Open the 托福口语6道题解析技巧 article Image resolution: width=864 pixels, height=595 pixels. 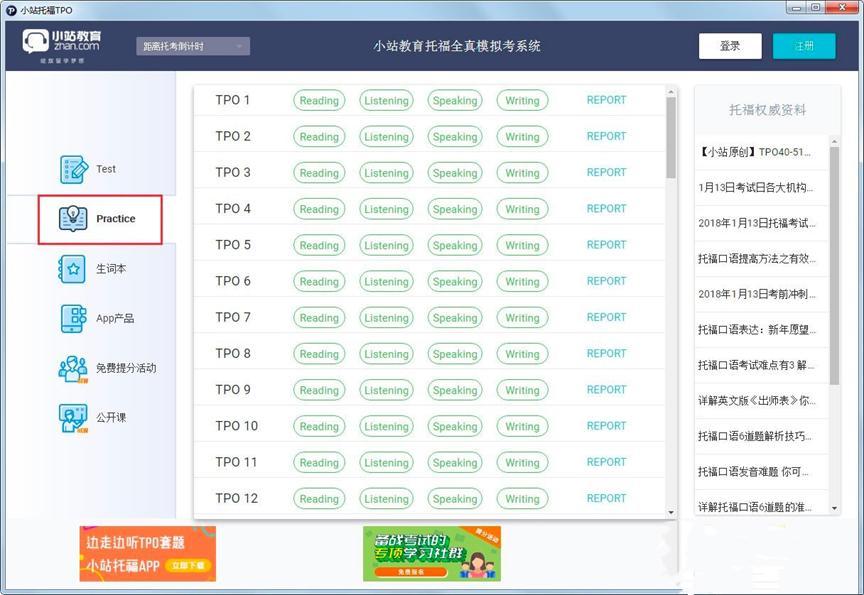754,436
